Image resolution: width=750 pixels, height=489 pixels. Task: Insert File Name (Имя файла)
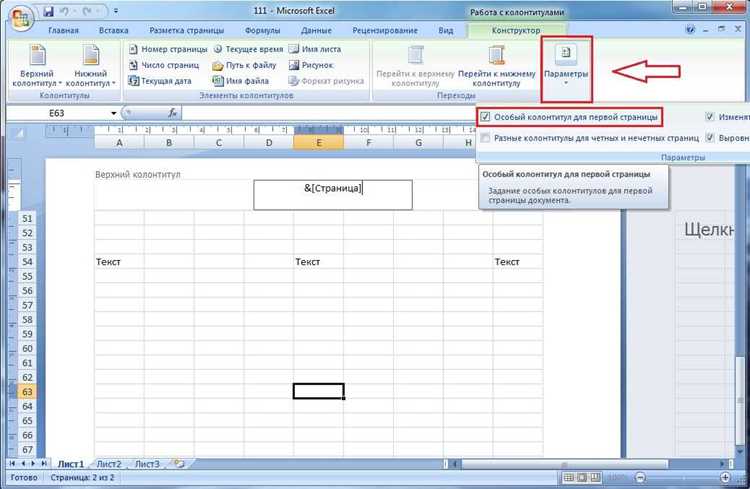tap(241, 81)
